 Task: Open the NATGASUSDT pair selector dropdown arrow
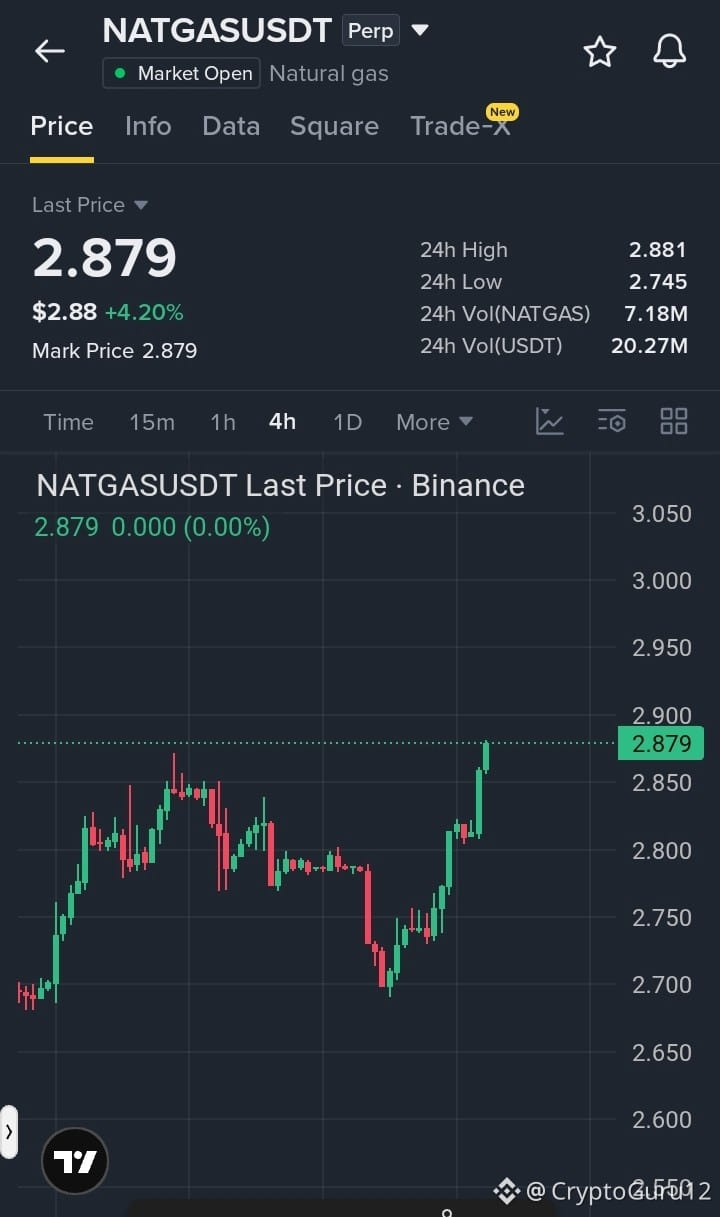click(x=420, y=30)
